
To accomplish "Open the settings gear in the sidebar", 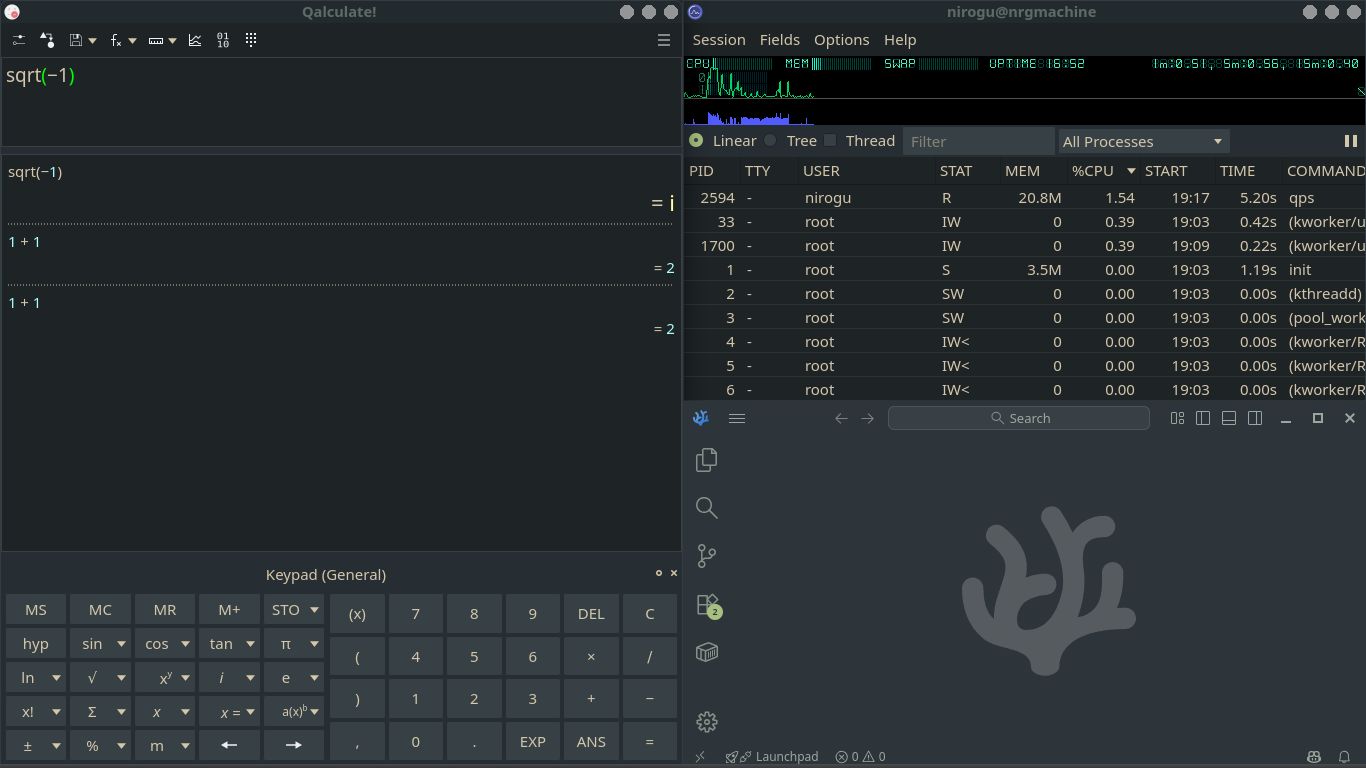I will (x=706, y=721).
